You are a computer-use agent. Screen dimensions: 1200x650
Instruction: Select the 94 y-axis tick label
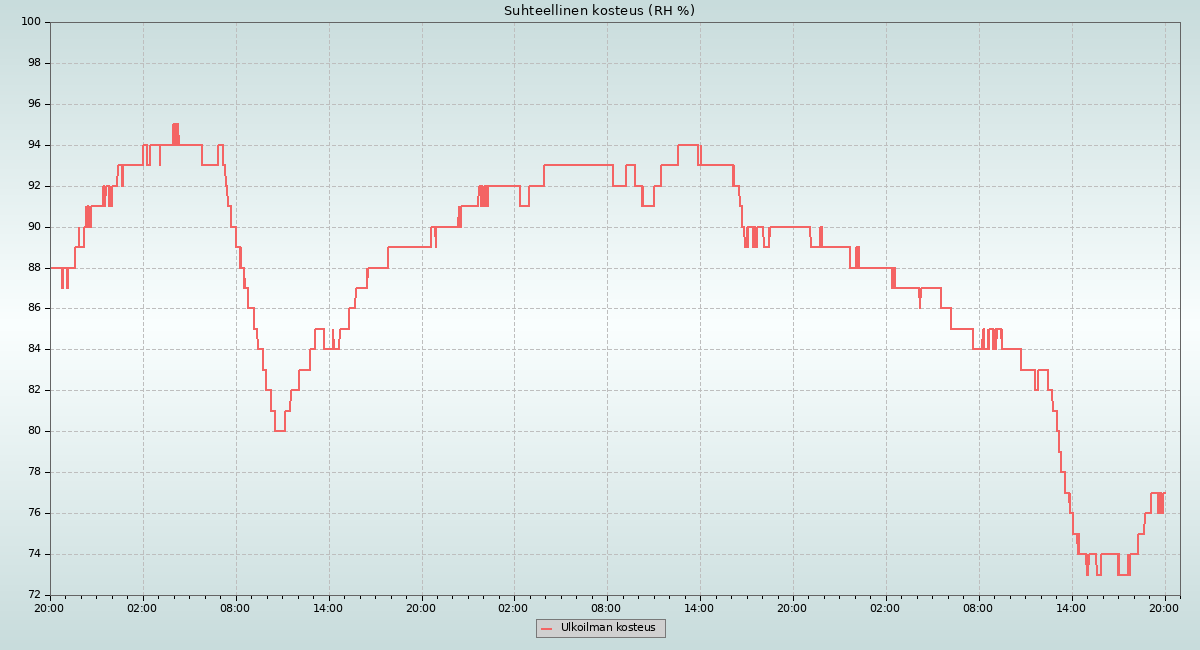tap(33, 145)
